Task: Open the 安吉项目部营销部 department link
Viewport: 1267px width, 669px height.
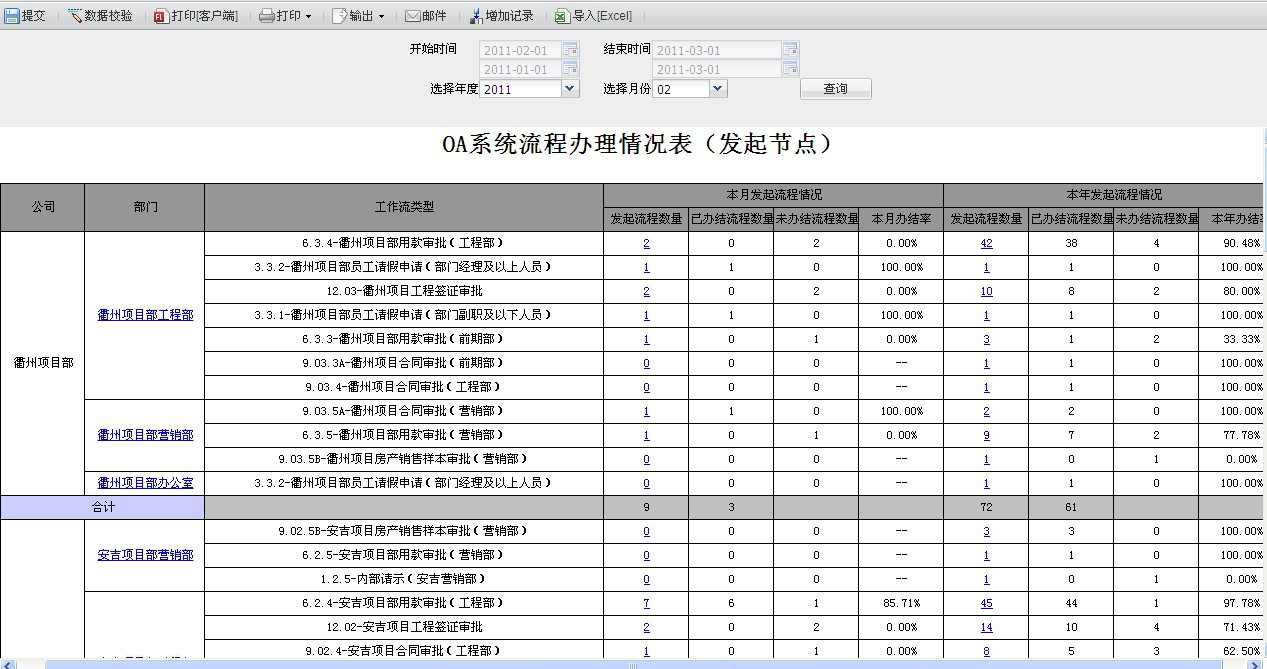Action: pyautogui.click(x=145, y=555)
